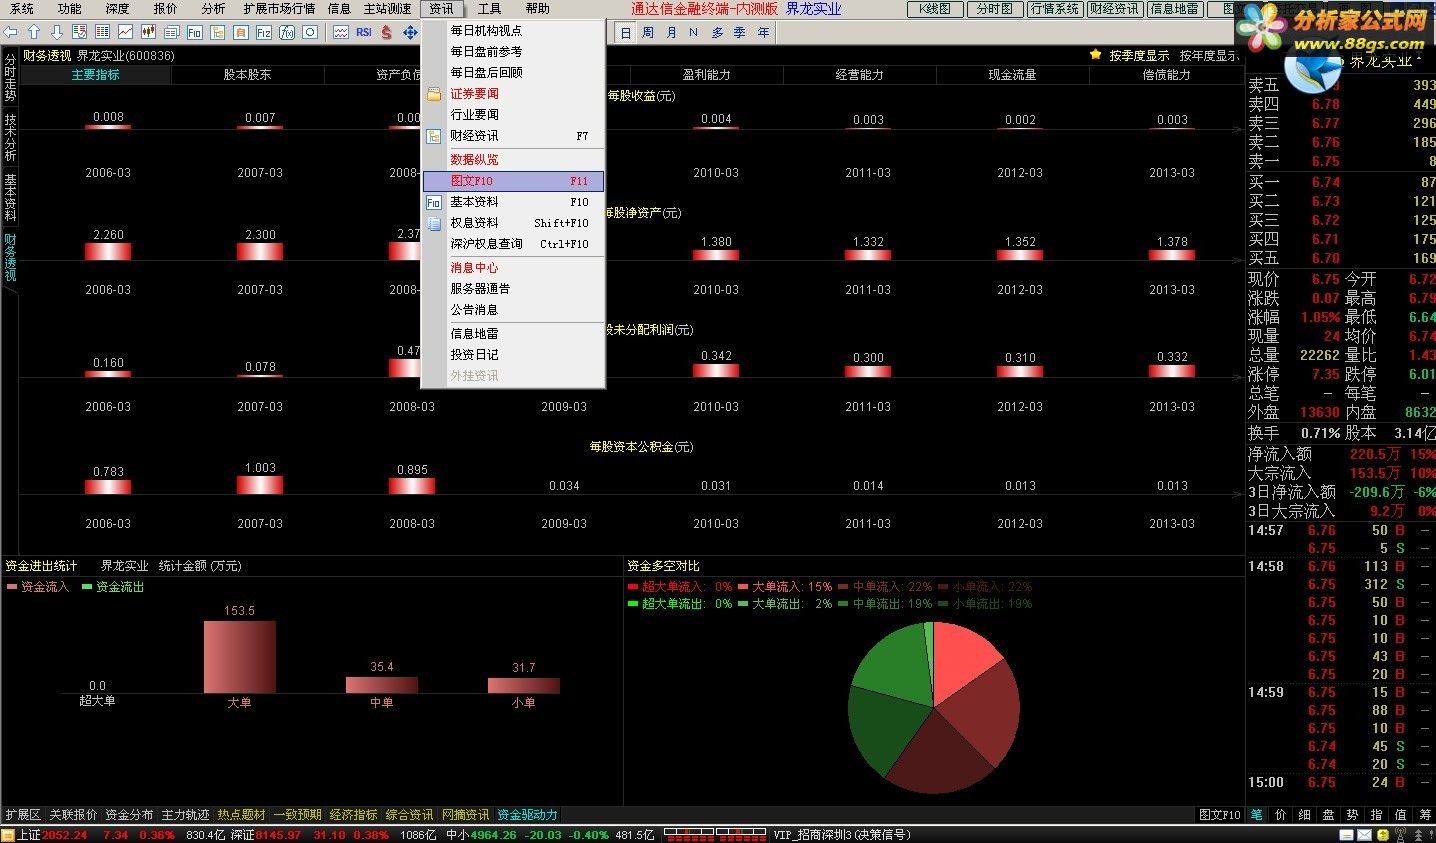Image resolution: width=1436 pixels, height=843 pixels.
Task: Open the 资讯 menu
Action: click(x=442, y=9)
